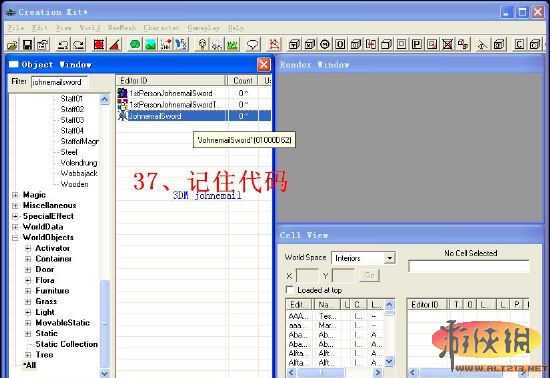The height and width of the screenshot is (378, 550).
Task: Click the X coordinate field
Action: (307, 275)
